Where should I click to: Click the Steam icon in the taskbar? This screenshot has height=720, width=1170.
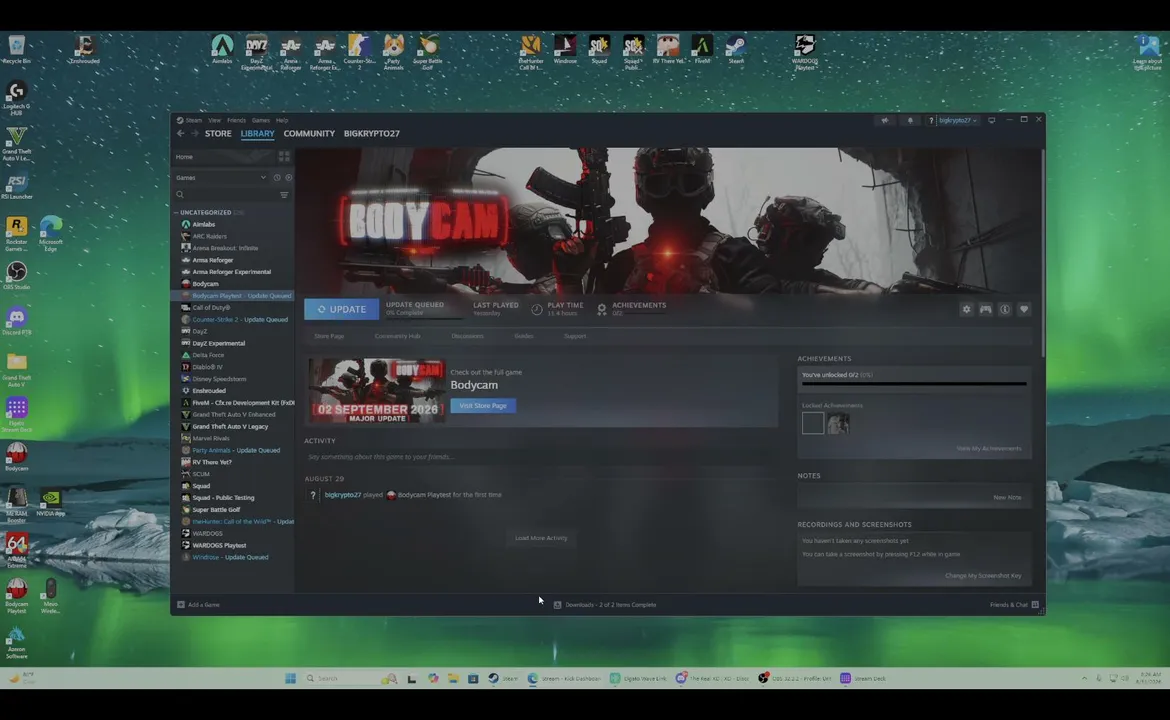click(x=493, y=678)
